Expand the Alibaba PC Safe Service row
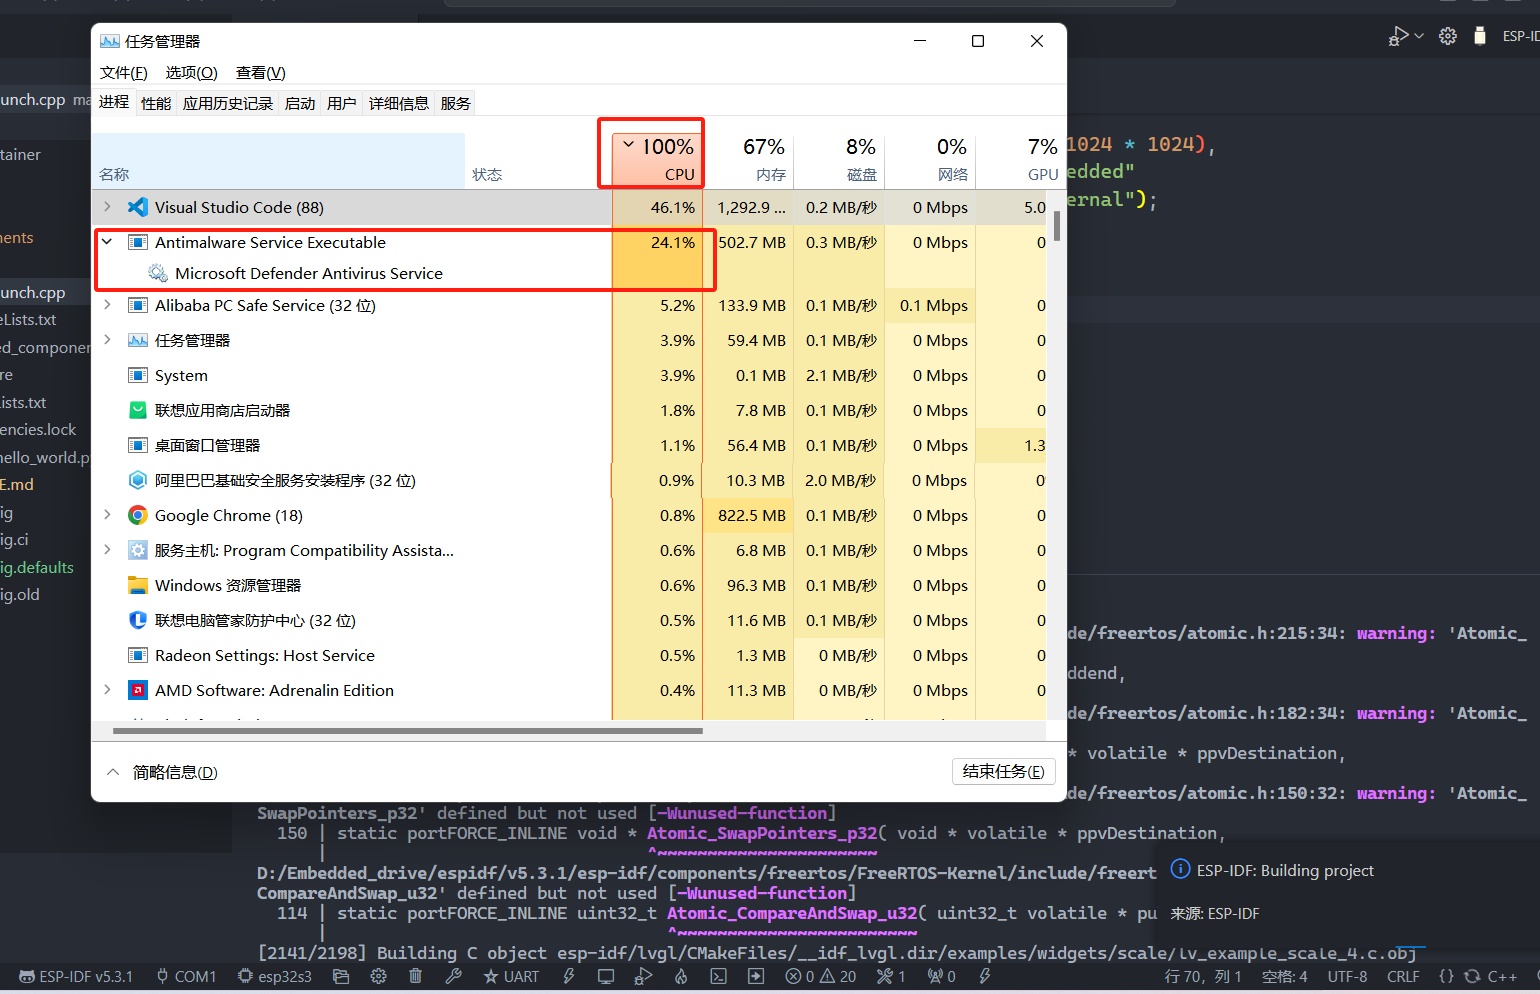The width and height of the screenshot is (1540, 994). pyautogui.click(x=108, y=305)
